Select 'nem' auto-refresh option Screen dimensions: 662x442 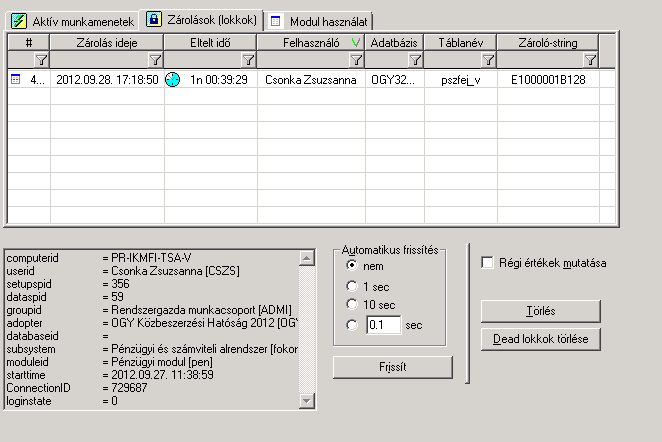coord(352,266)
